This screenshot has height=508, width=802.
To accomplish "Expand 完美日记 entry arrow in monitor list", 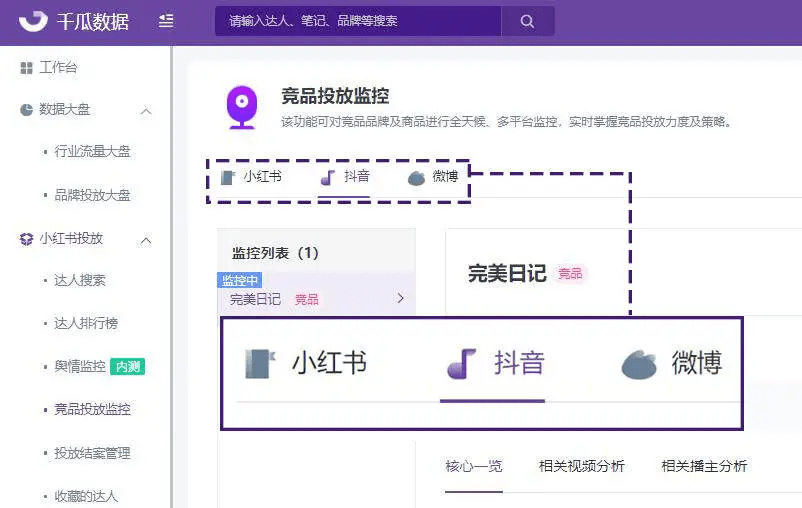I will pyautogui.click(x=400, y=298).
